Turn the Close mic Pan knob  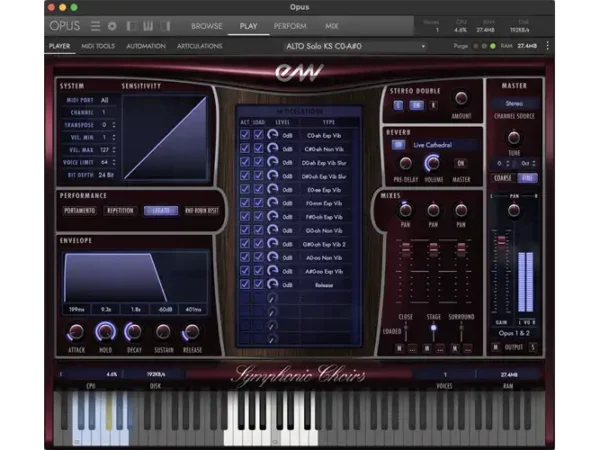tap(406, 210)
